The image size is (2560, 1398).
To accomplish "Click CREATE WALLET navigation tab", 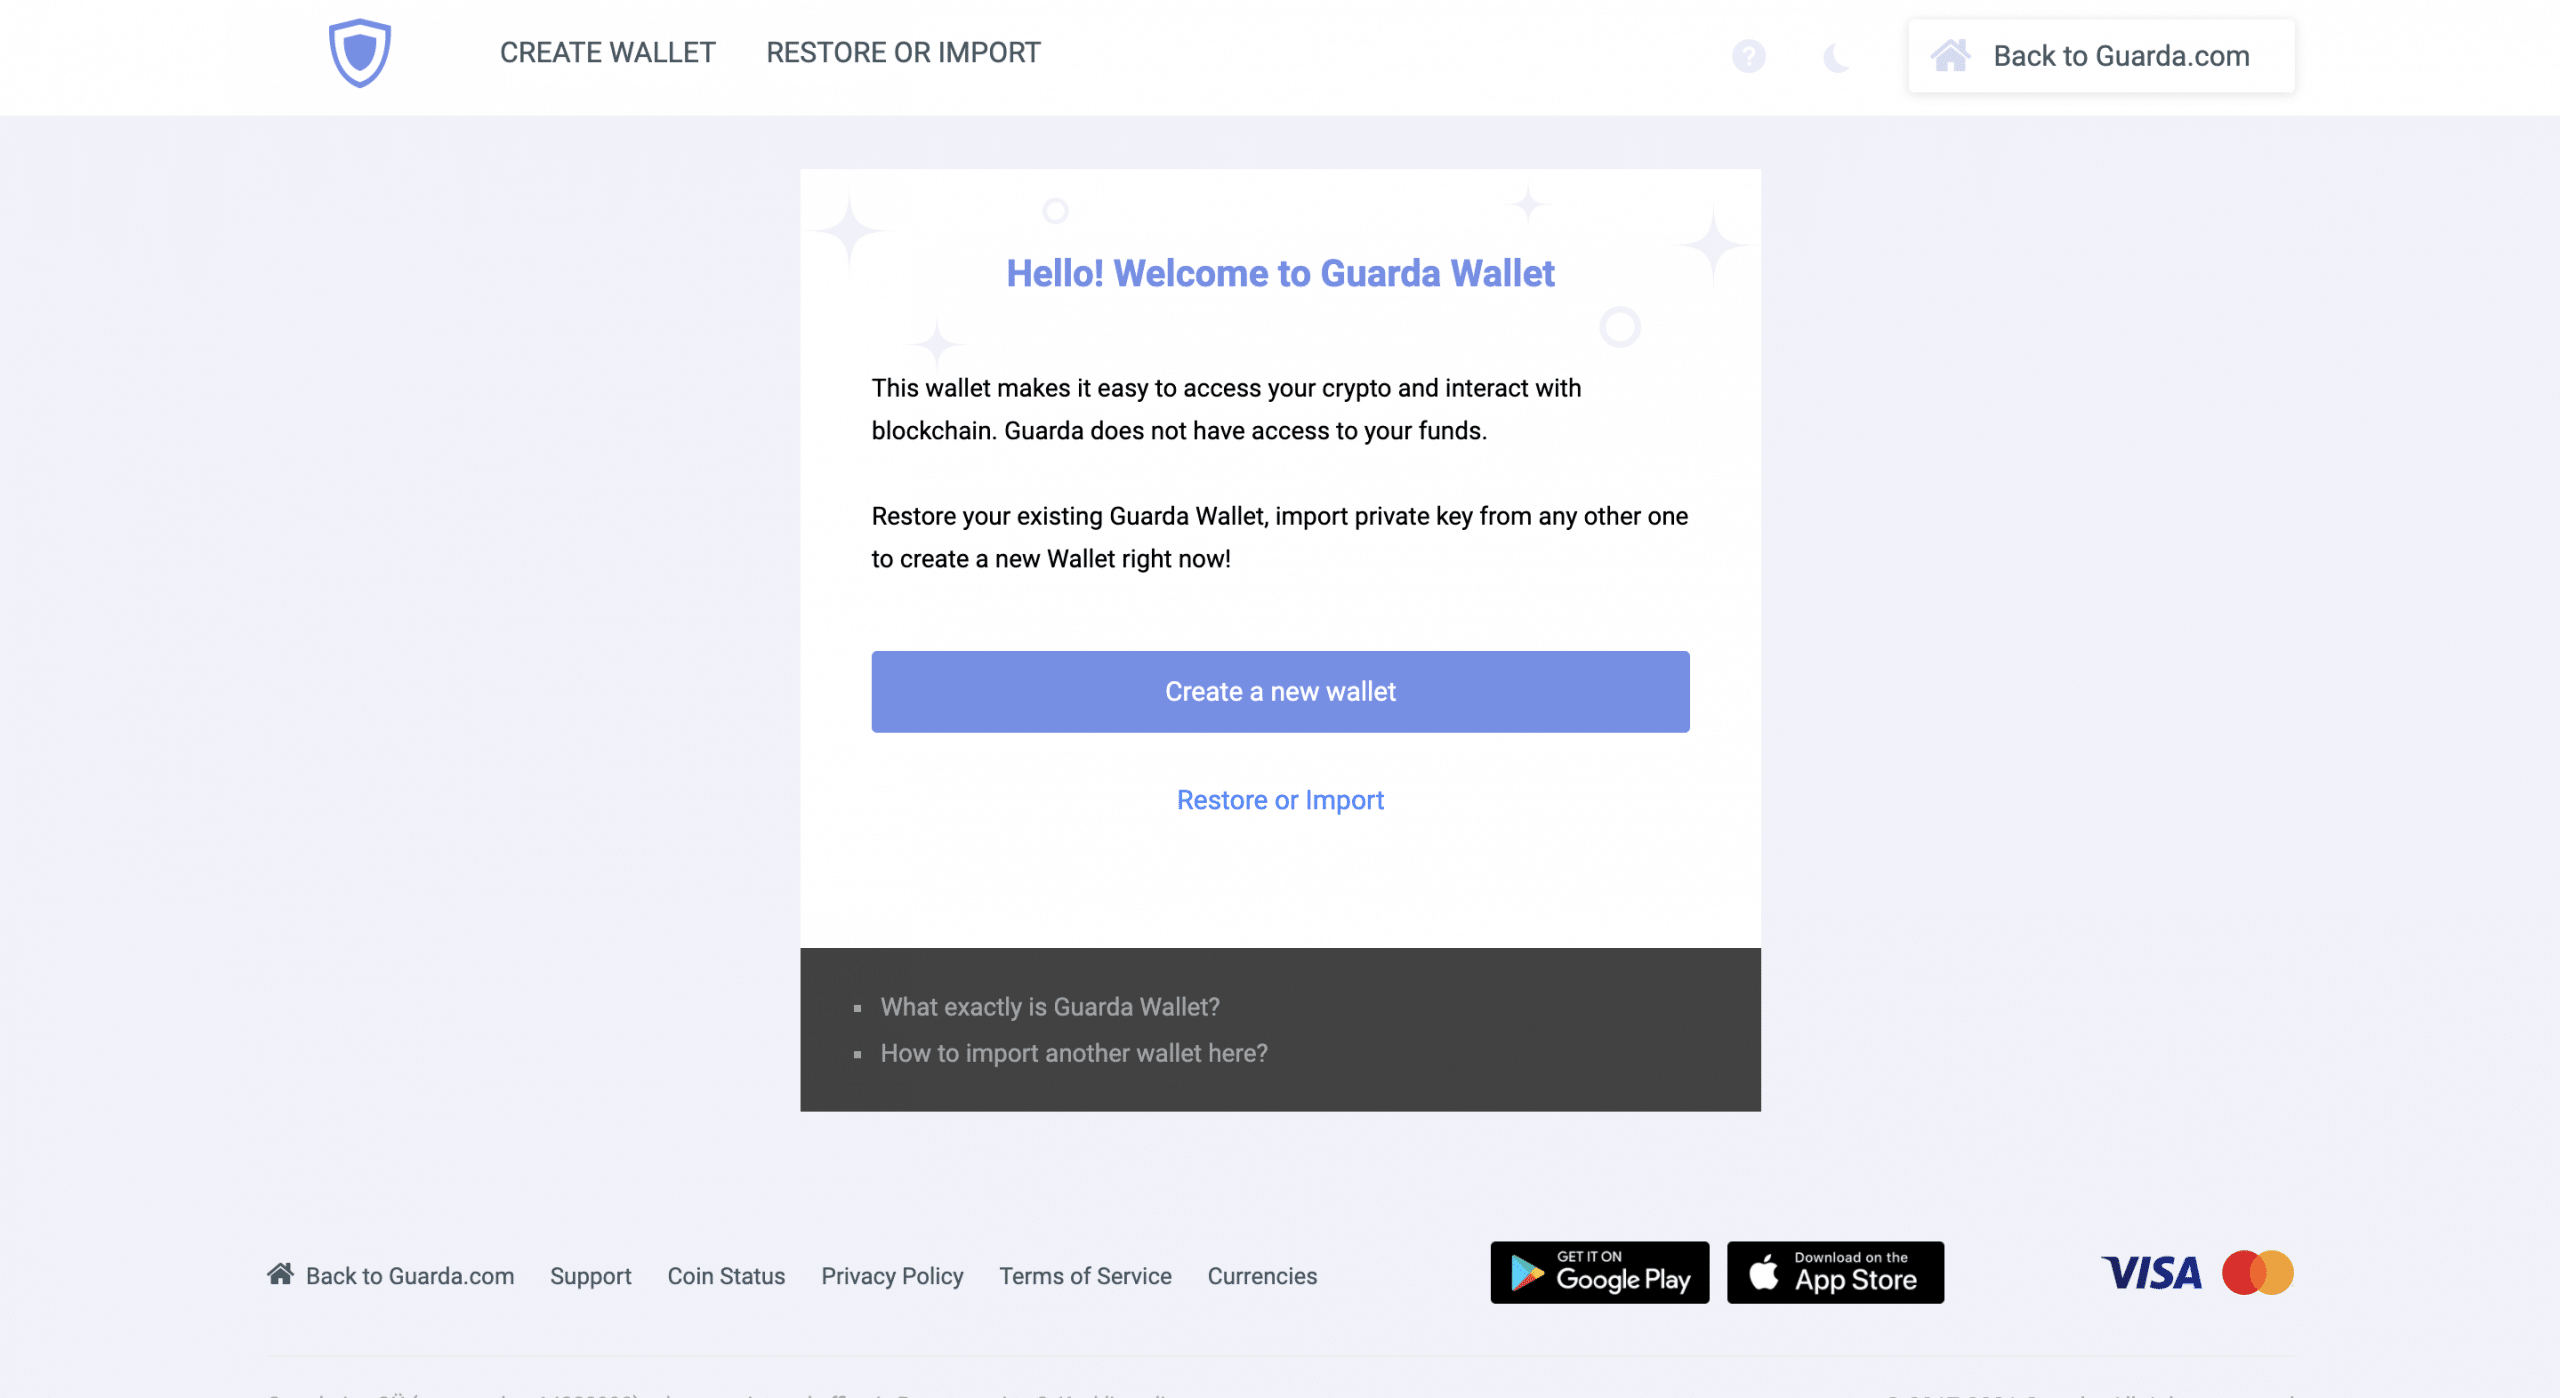I will tap(608, 52).
